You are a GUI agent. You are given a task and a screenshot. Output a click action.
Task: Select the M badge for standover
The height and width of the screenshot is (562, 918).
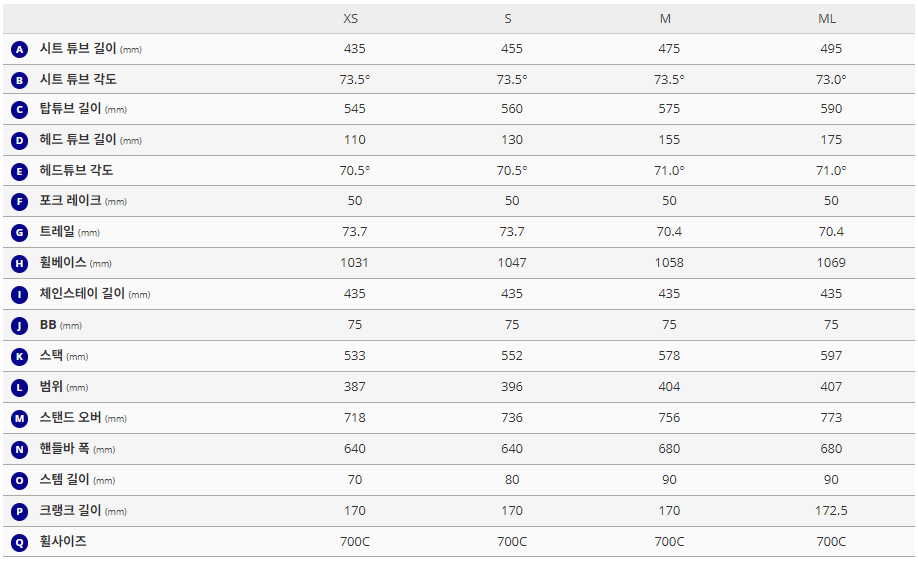click(x=19, y=419)
